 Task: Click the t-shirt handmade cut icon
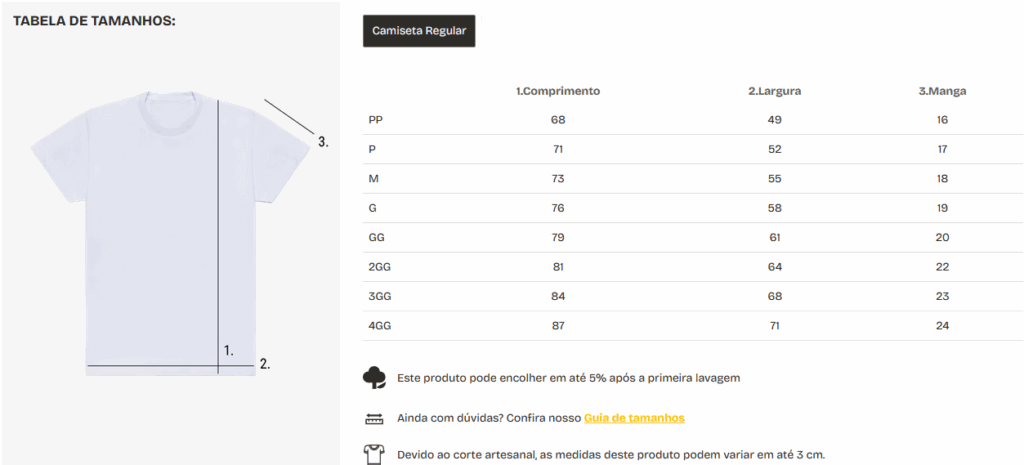pyautogui.click(x=374, y=454)
